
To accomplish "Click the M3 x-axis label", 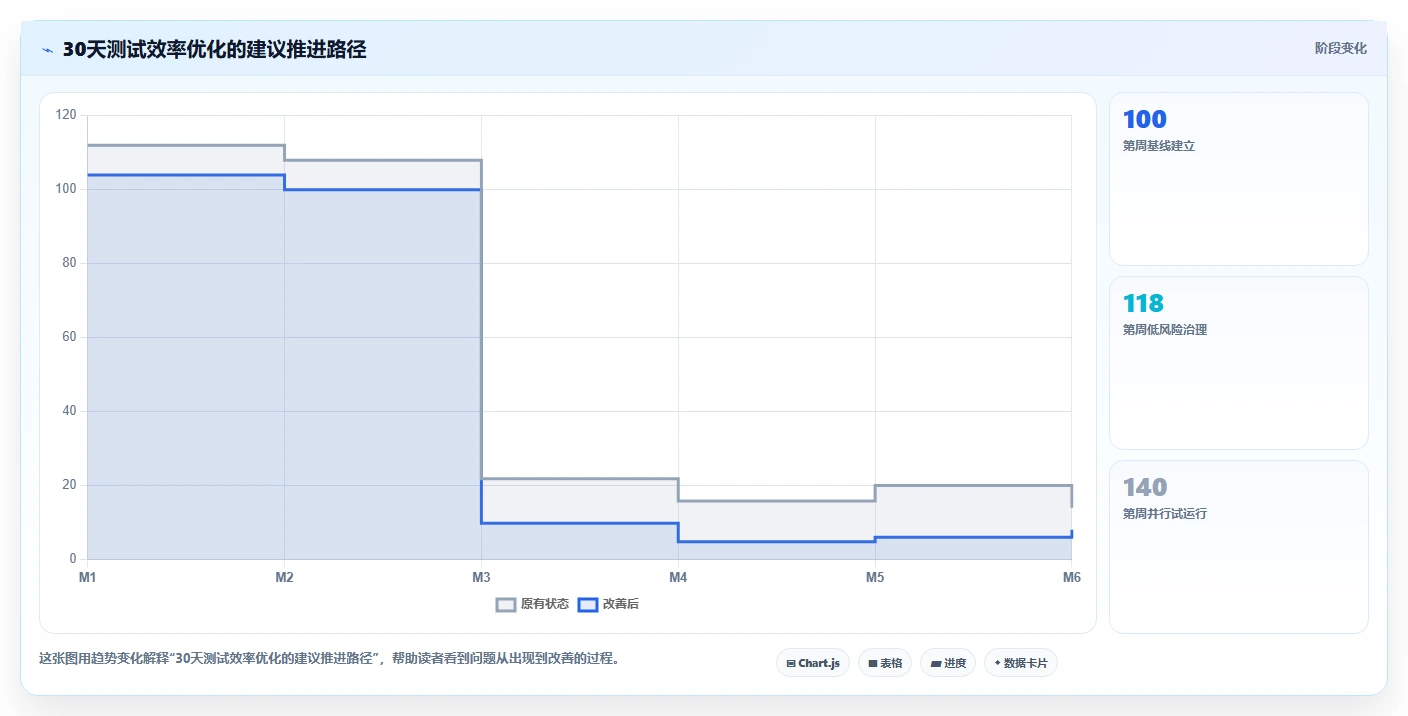I will [x=481, y=577].
